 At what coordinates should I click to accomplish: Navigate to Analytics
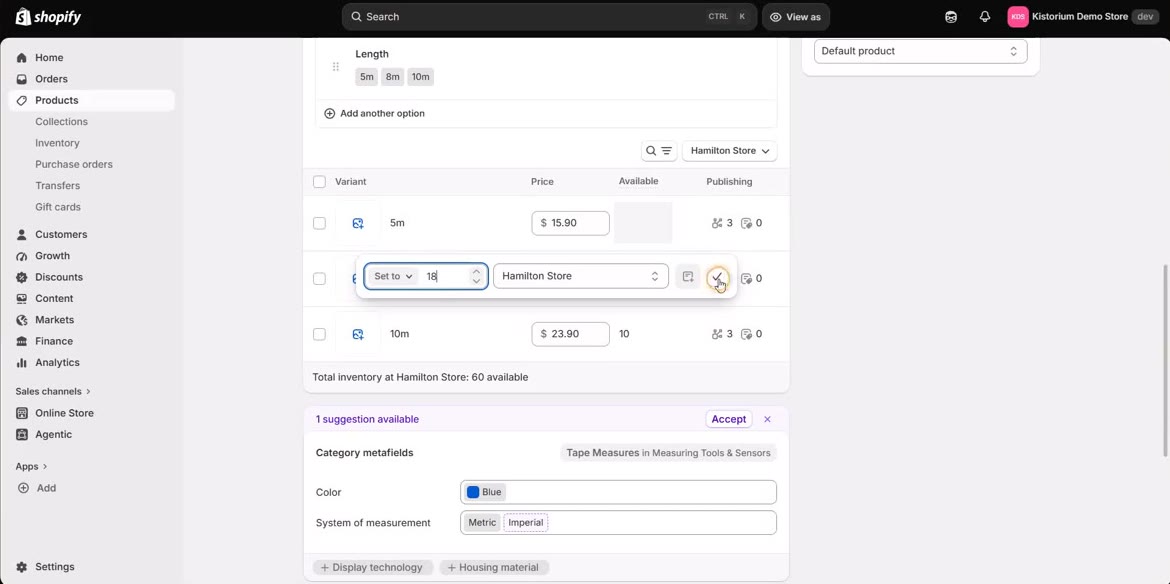57,362
